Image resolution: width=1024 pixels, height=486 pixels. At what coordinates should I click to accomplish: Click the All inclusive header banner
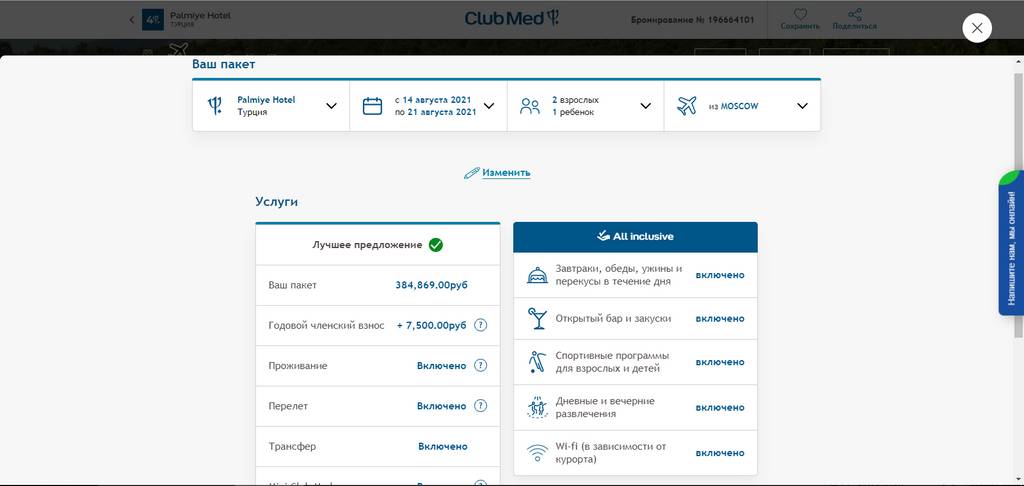pyautogui.click(x=635, y=237)
